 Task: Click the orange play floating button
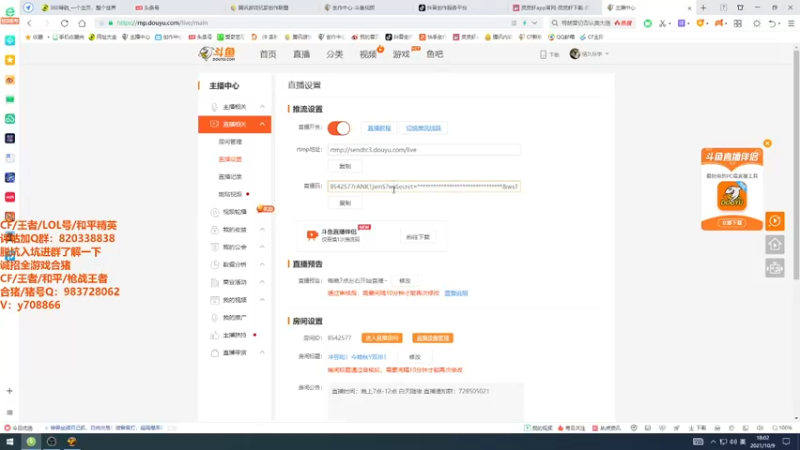775,221
